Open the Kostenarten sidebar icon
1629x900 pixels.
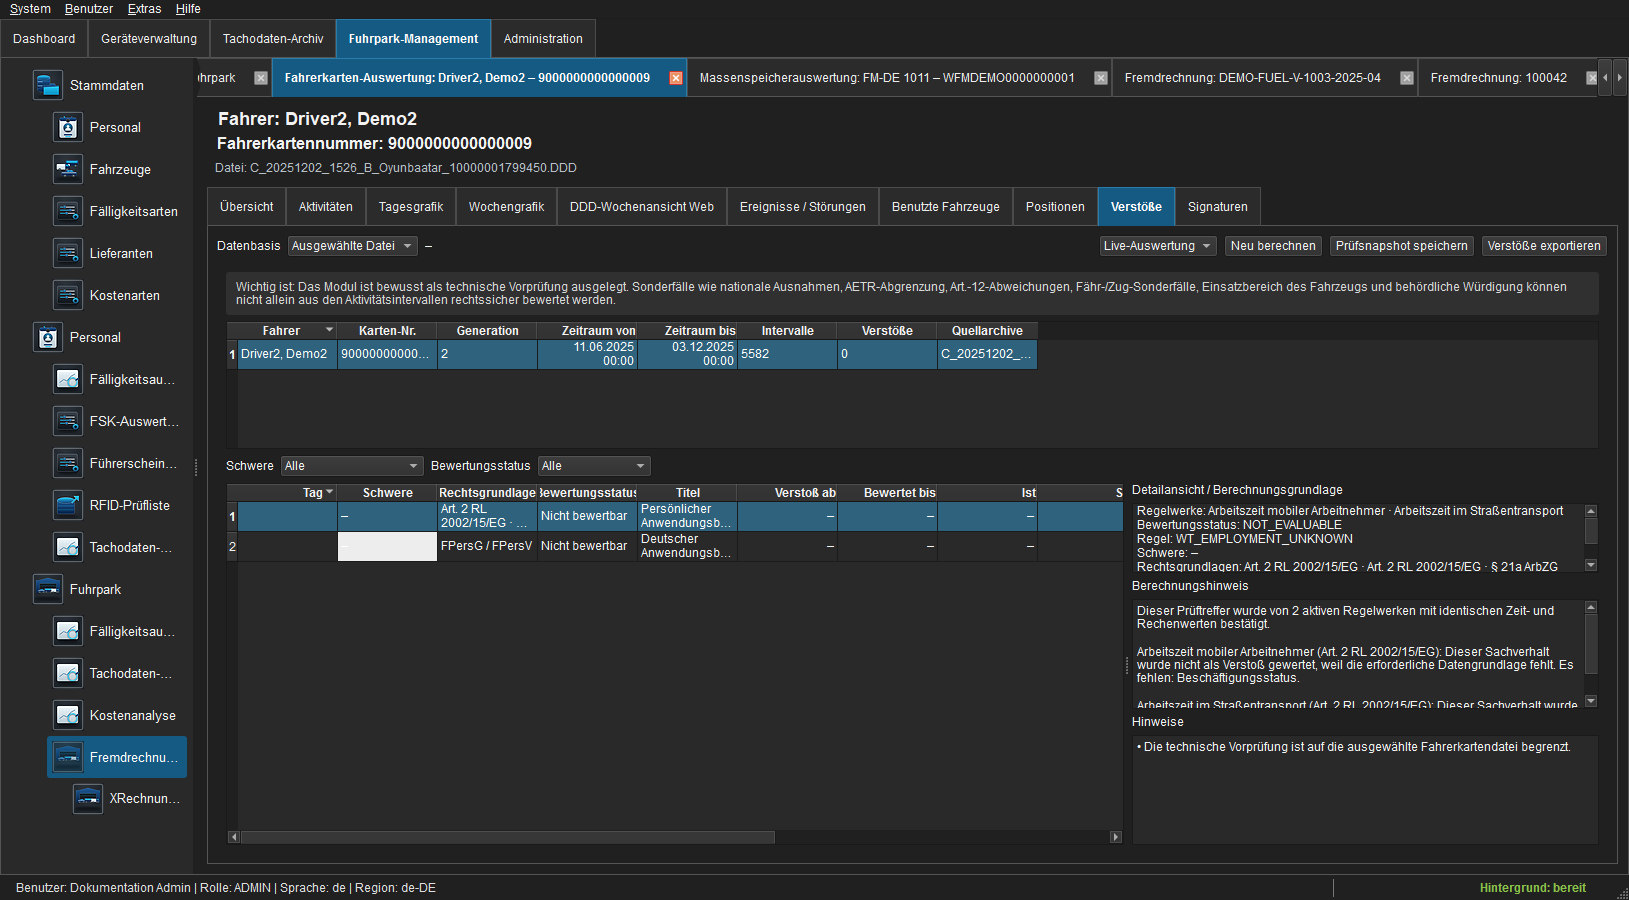pos(67,295)
